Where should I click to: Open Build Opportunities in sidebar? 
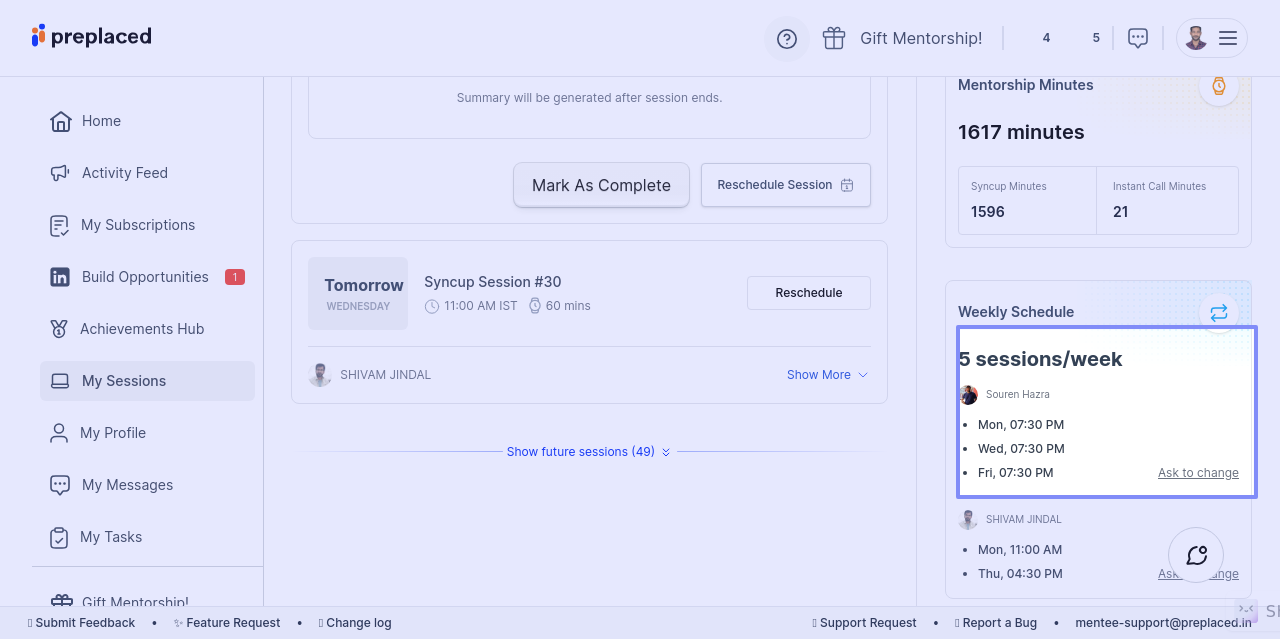[x=145, y=277]
